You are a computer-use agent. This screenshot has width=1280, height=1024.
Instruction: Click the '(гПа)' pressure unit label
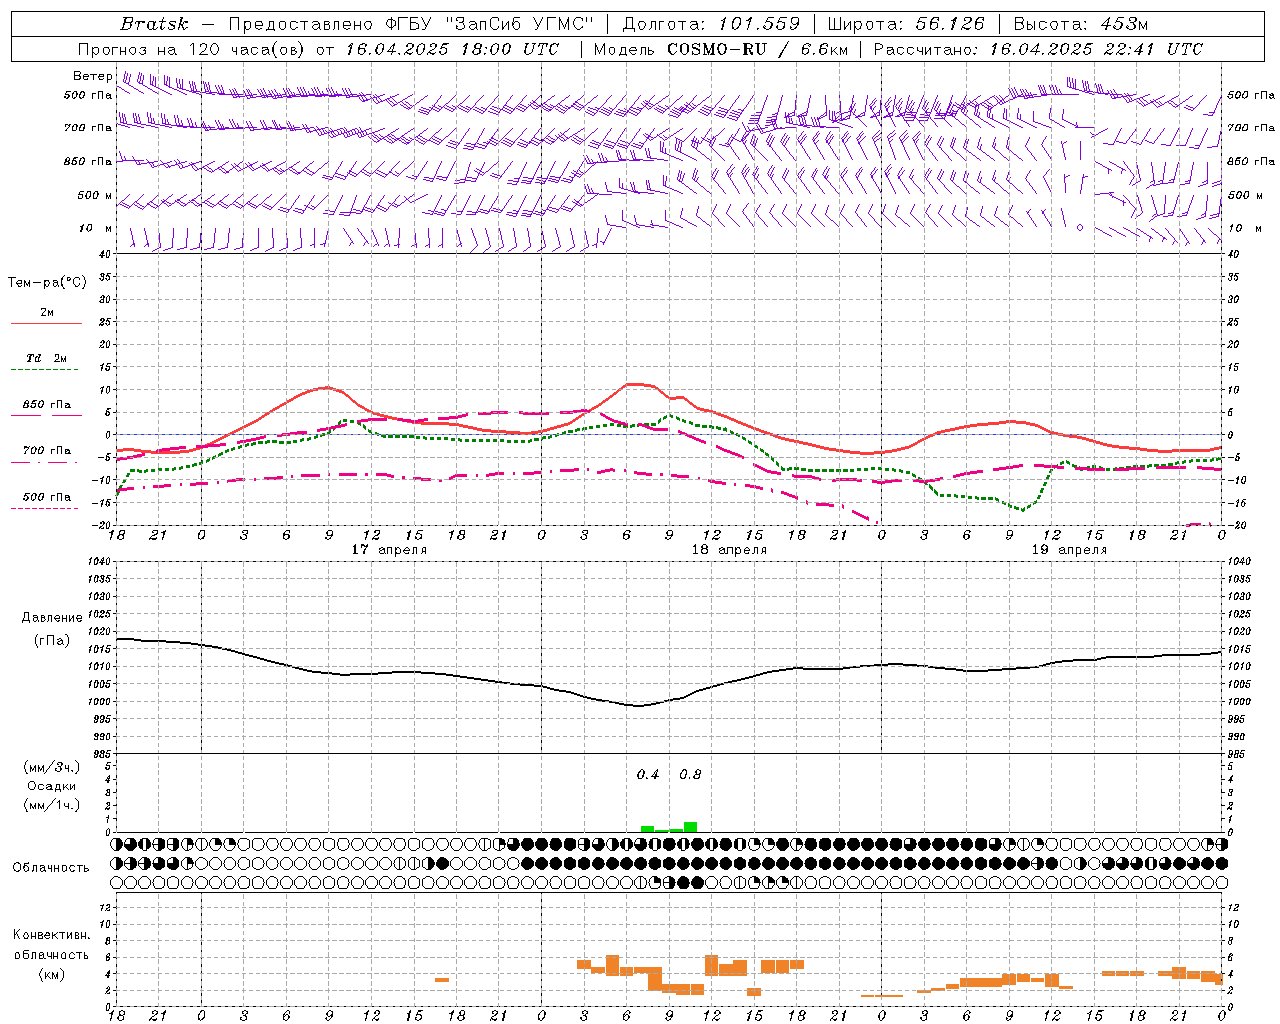click(x=52, y=641)
